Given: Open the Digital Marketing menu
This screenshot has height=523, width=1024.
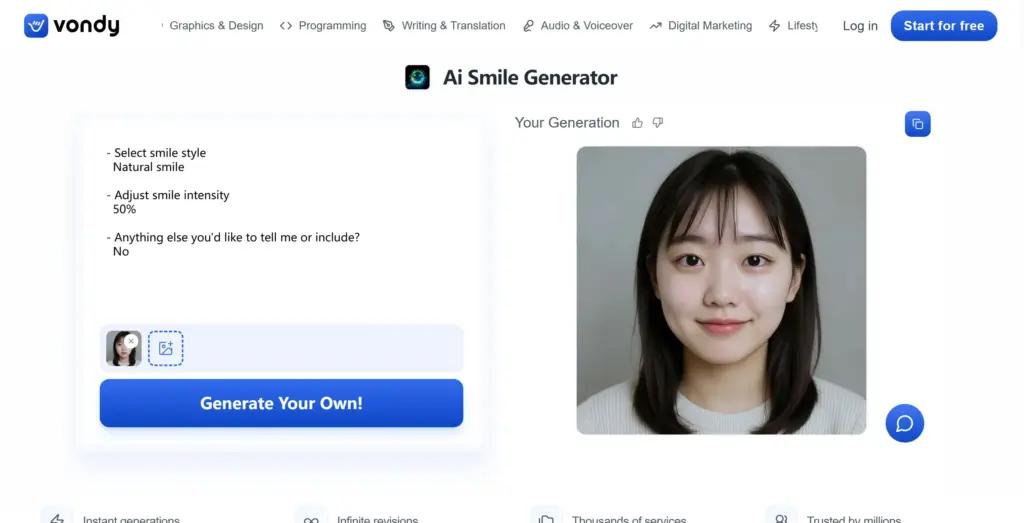Looking at the screenshot, I should click(x=710, y=25).
